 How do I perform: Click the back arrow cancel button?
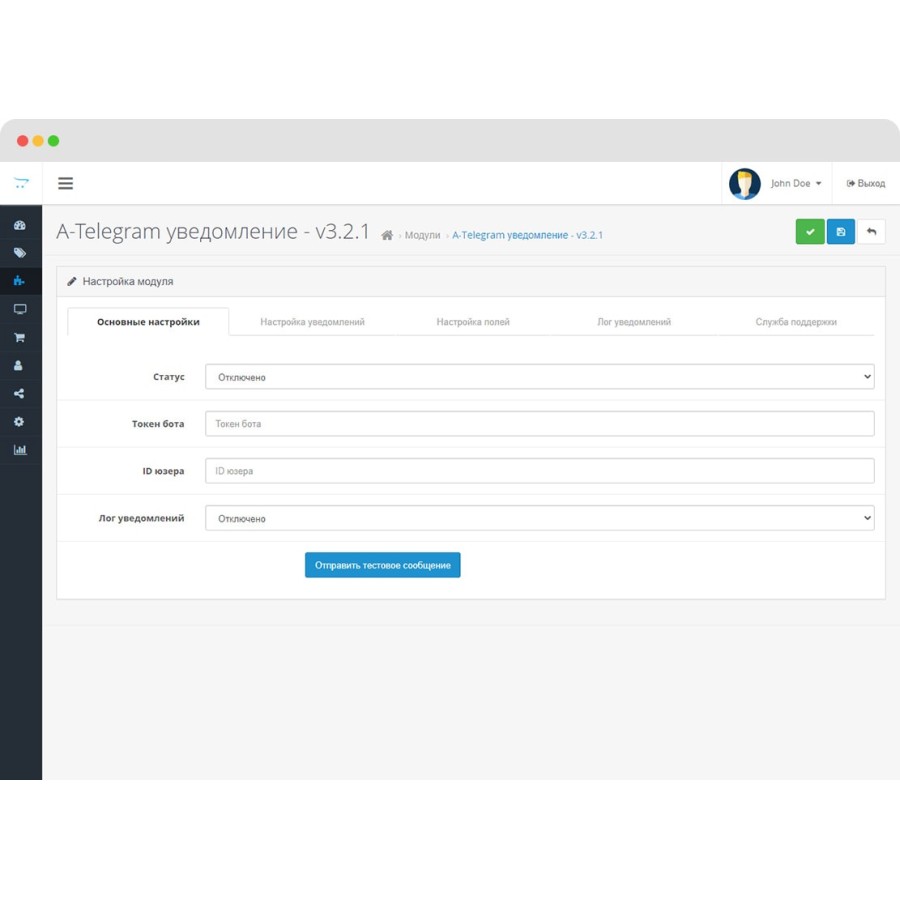click(x=871, y=231)
